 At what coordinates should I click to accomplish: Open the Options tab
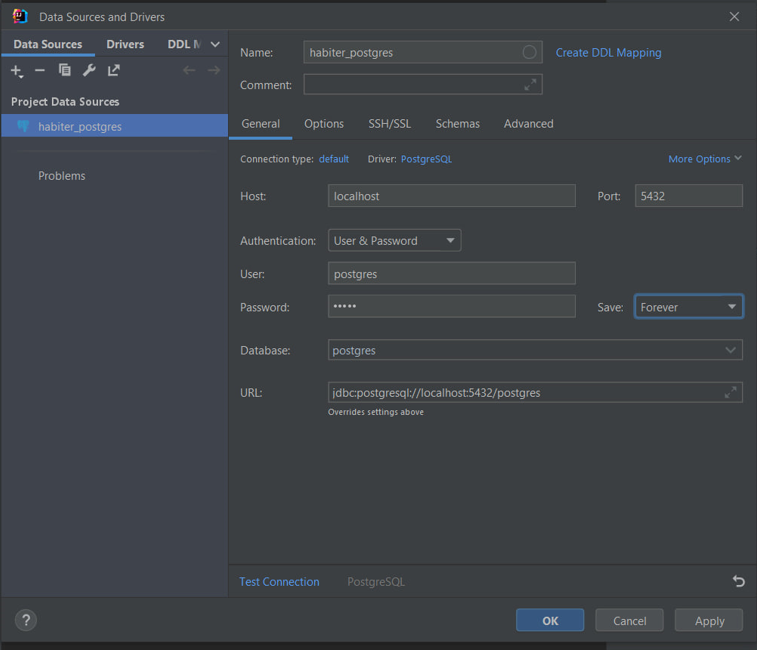pos(324,124)
